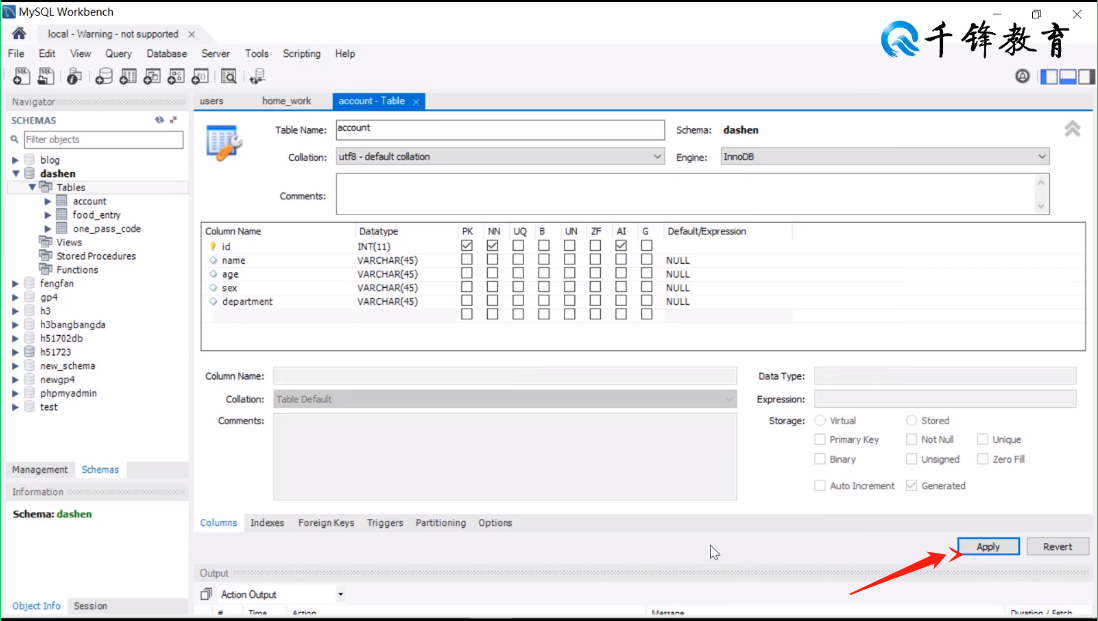1098x621 pixels.
Task: Select the Stored Procedures node
Action: pos(96,256)
